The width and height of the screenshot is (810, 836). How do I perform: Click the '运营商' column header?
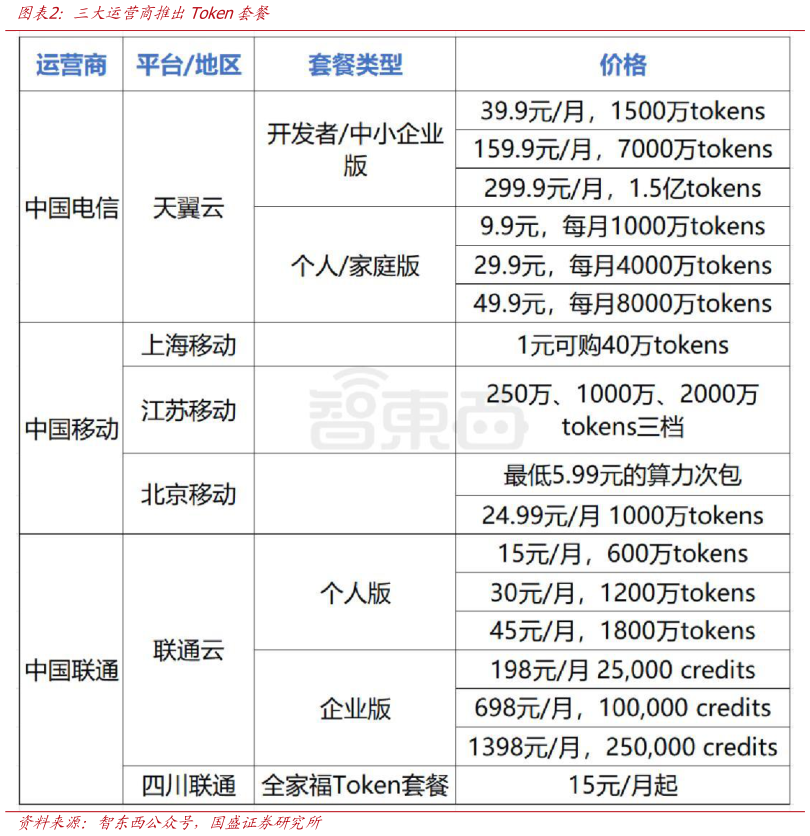(71, 65)
